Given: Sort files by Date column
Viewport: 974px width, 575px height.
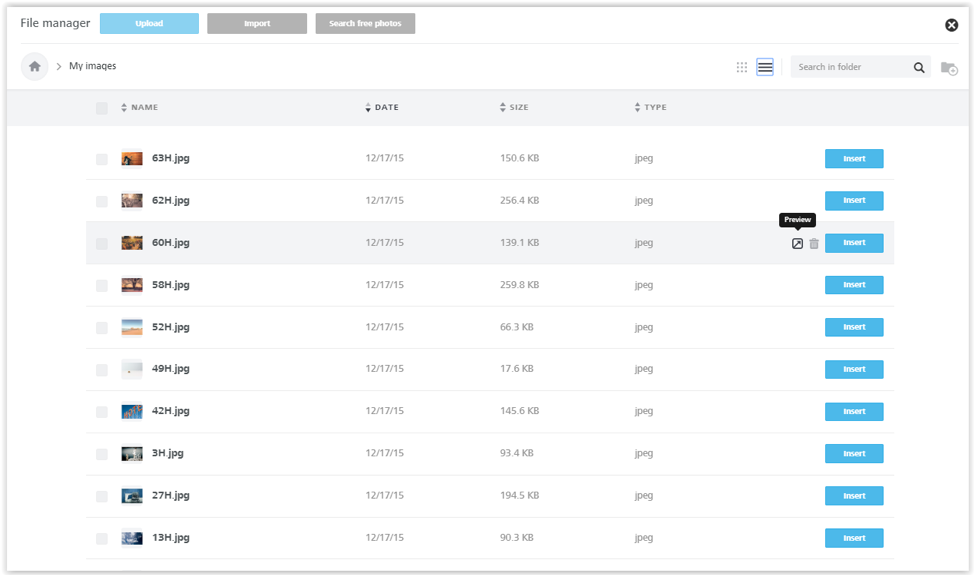Looking at the screenshot, I should 386,108.
